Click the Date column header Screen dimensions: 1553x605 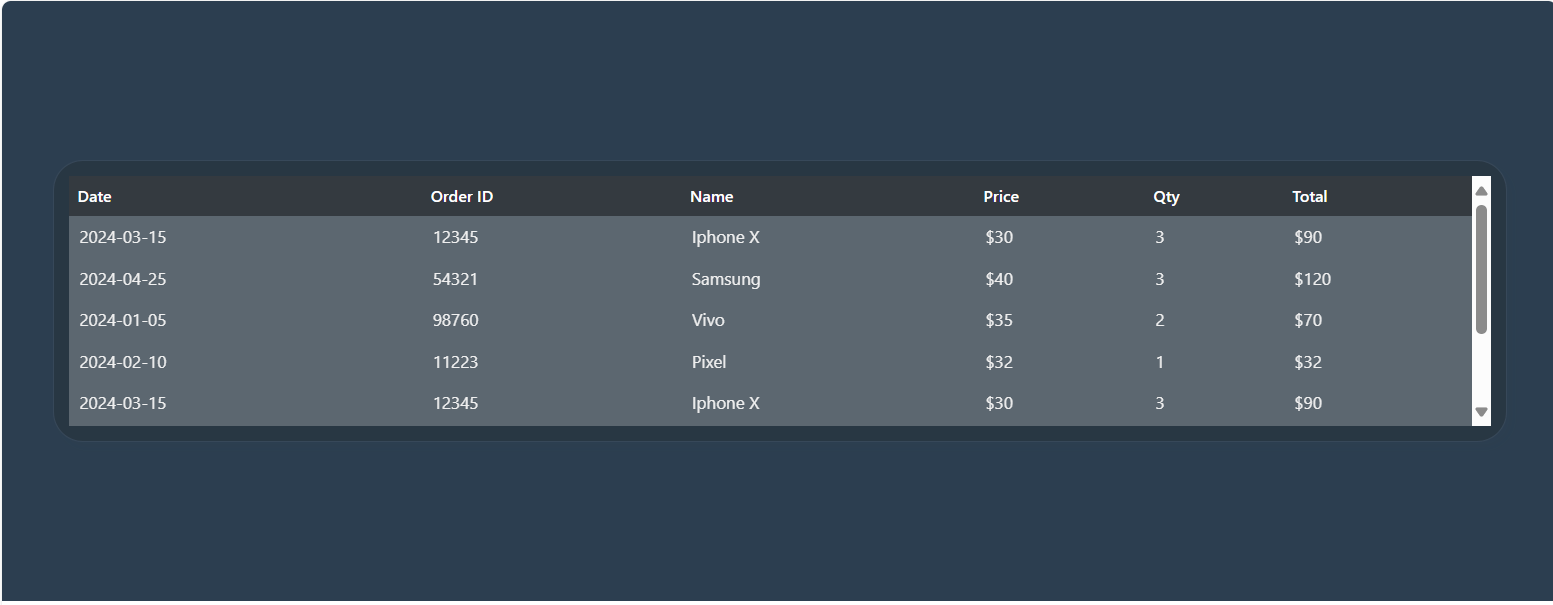tap(95, 197)
